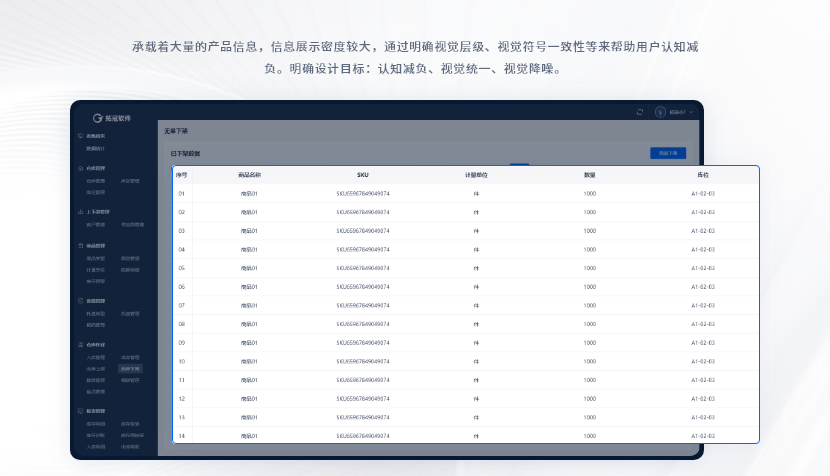
Task: Select the 上下游管理 sidebar heading
Action: tap(98, 212)
